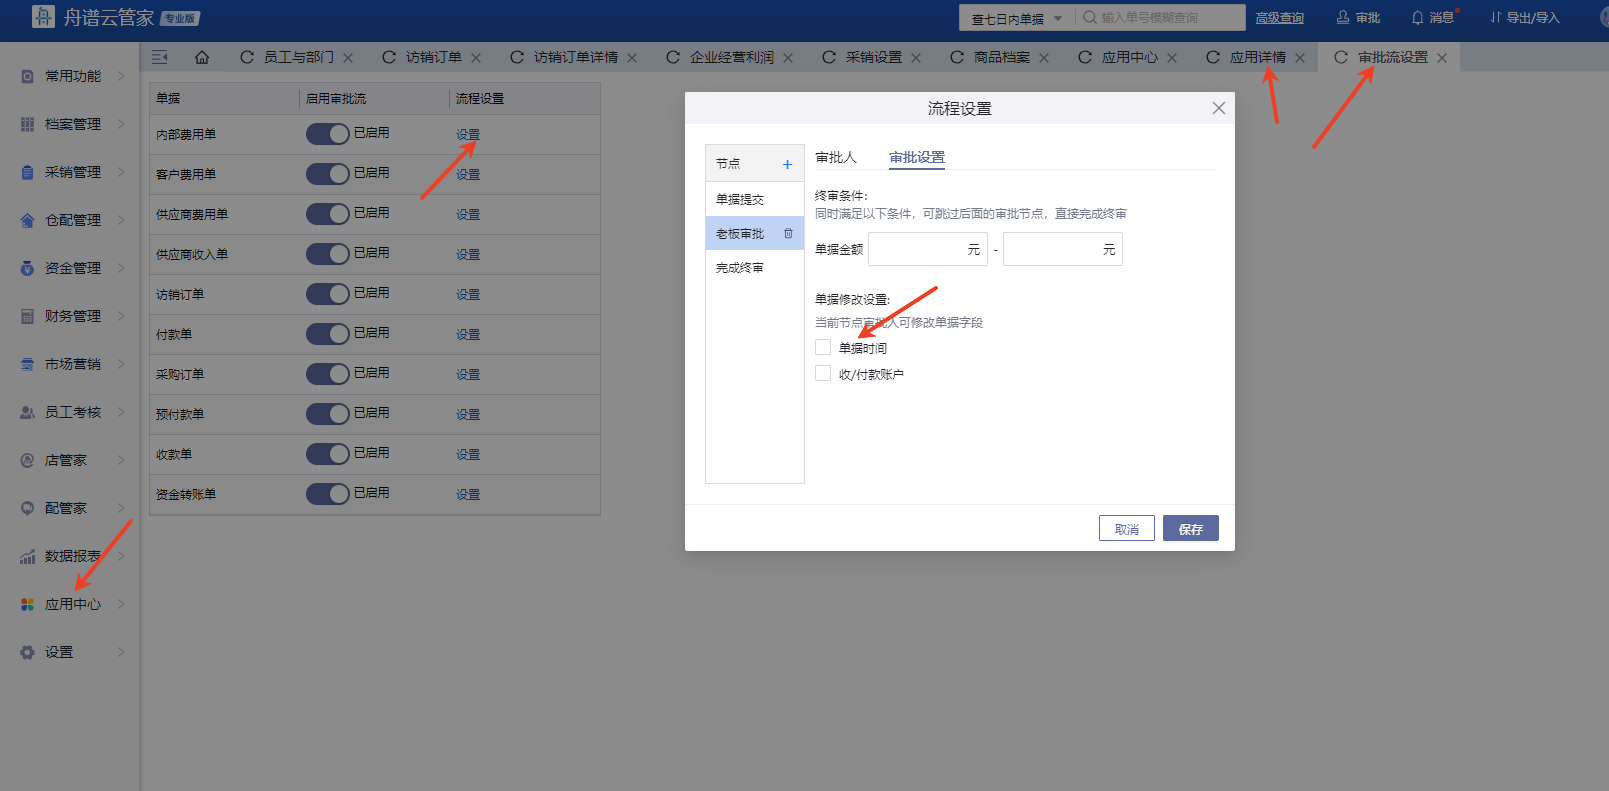
Task: Delete the 老板审批 node with trash icon
Action: (788, 234)
